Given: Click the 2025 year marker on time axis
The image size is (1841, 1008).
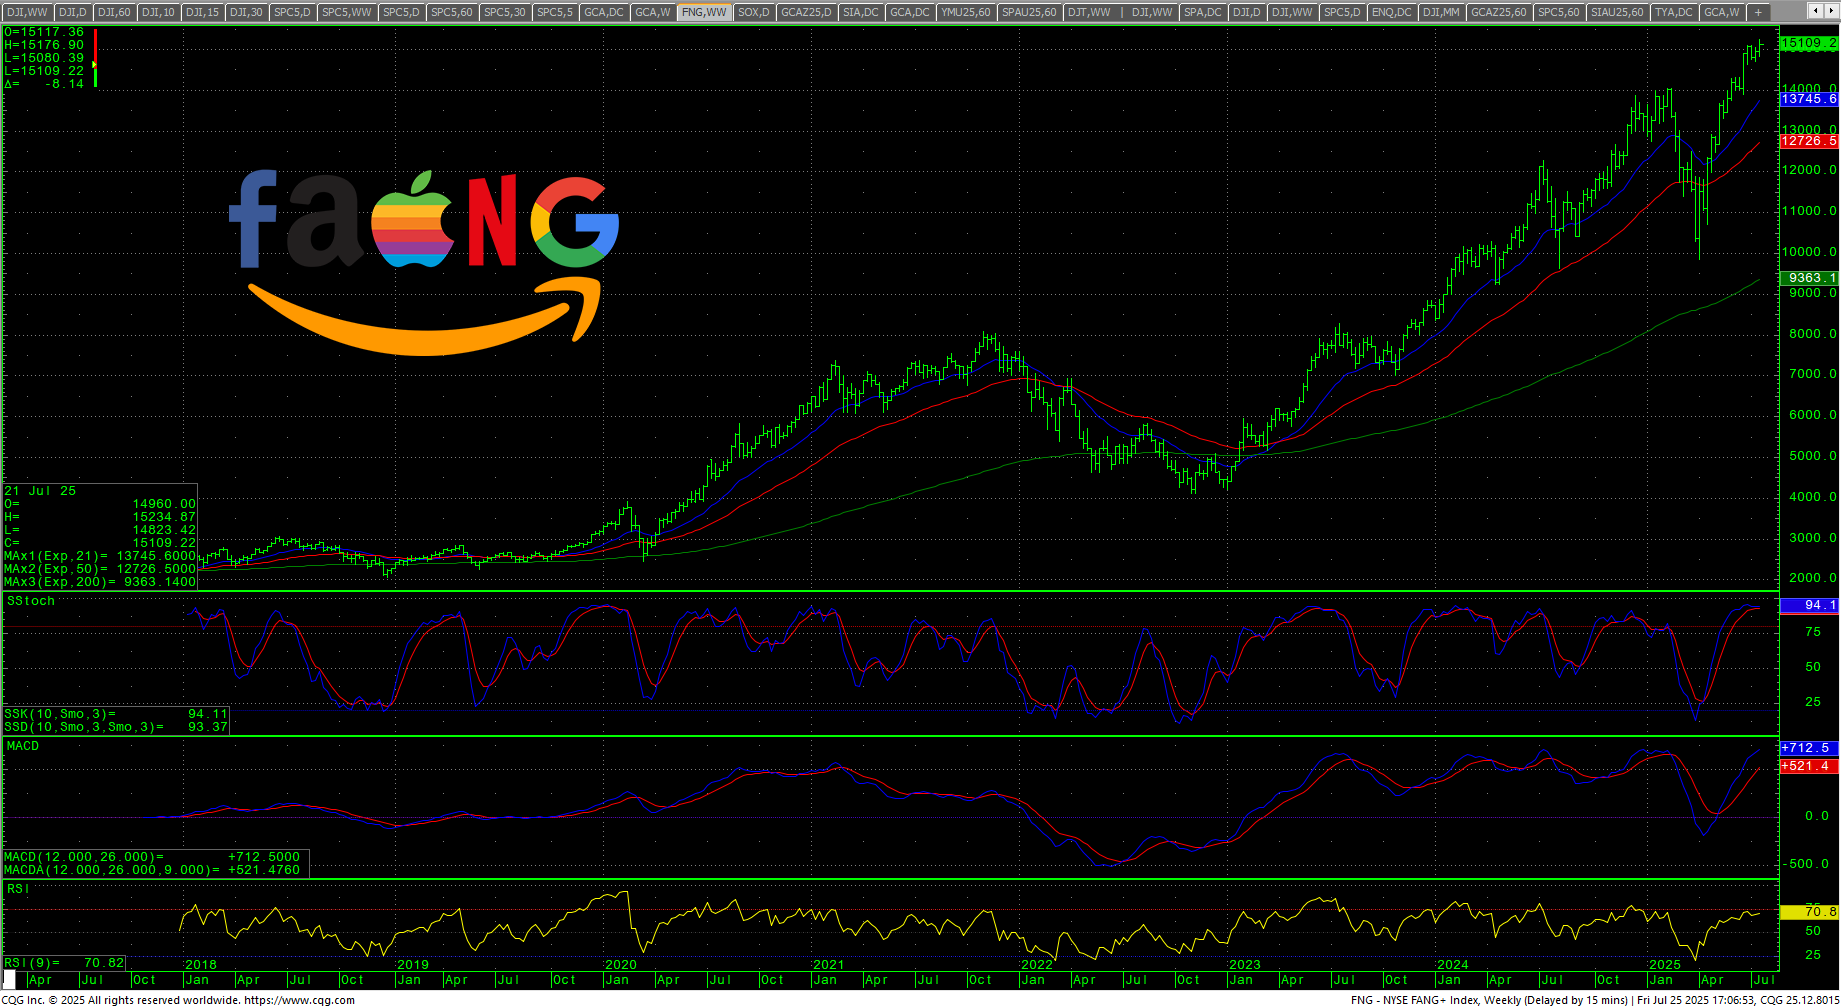Looking at the screenshot, I should 1665,965.
